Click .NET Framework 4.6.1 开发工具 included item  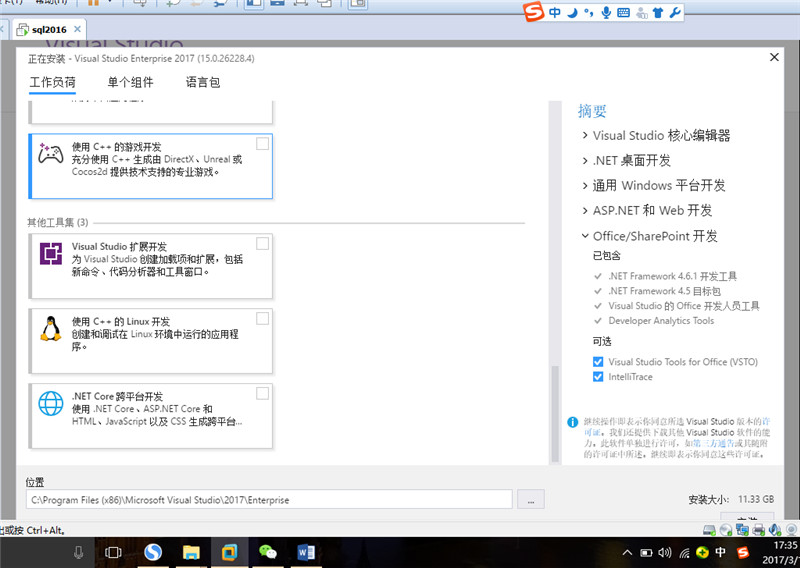(x=672, y=276)
